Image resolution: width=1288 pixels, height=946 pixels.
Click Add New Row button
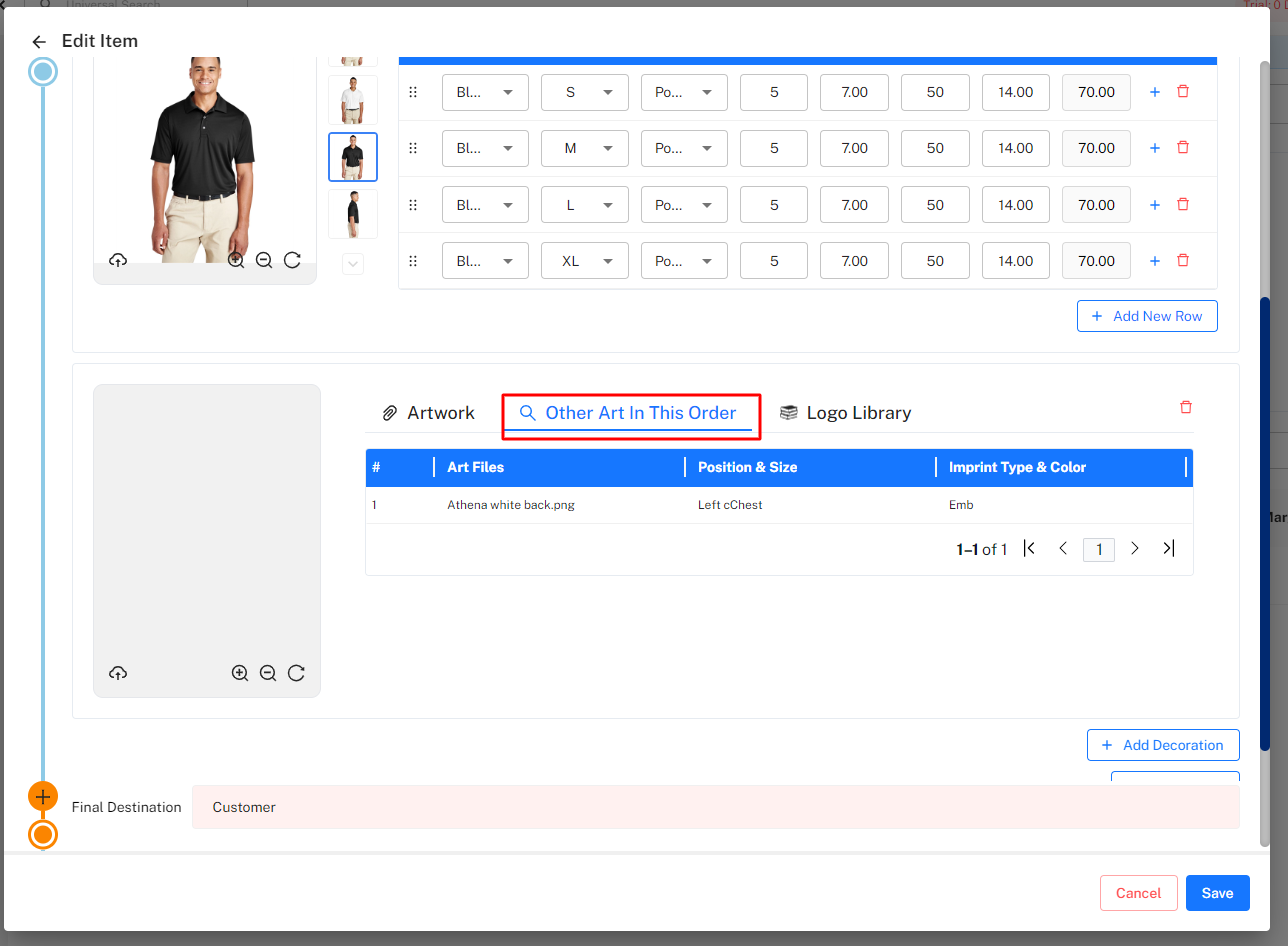(1147, 316)
